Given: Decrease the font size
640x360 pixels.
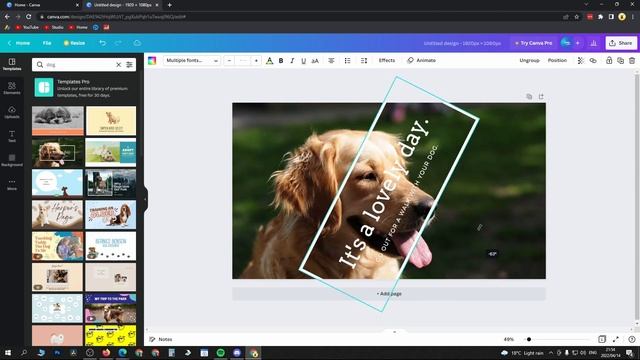Looking at the screenshot, I should coord(229,60).
